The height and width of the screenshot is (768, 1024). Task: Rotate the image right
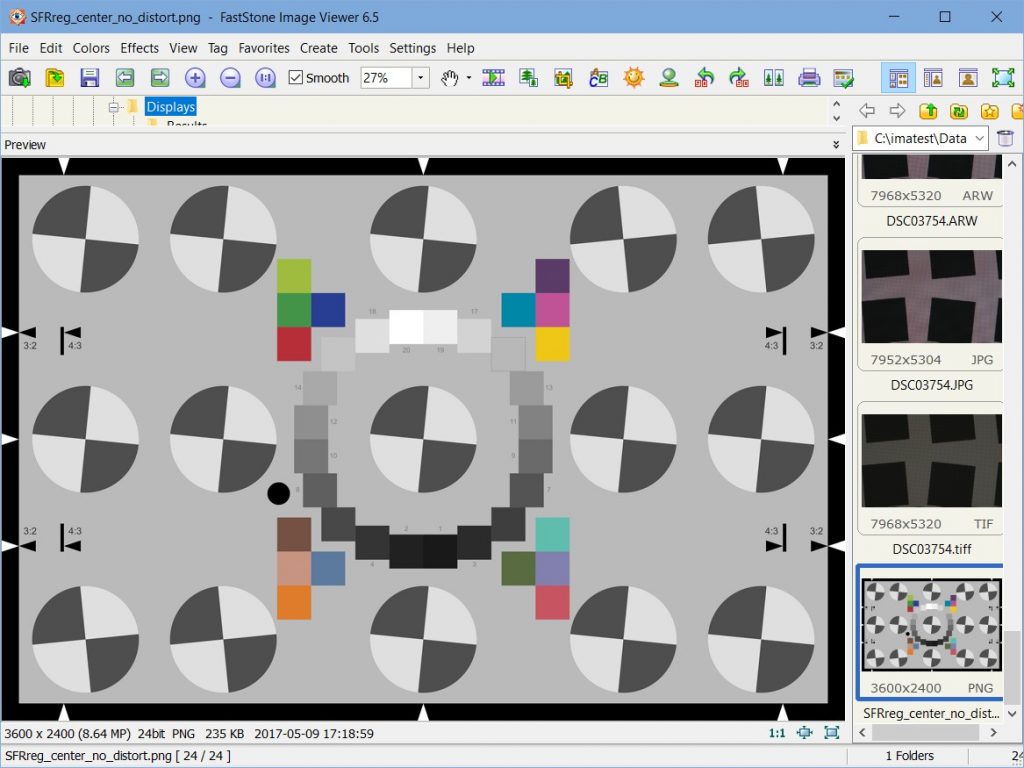740,78
